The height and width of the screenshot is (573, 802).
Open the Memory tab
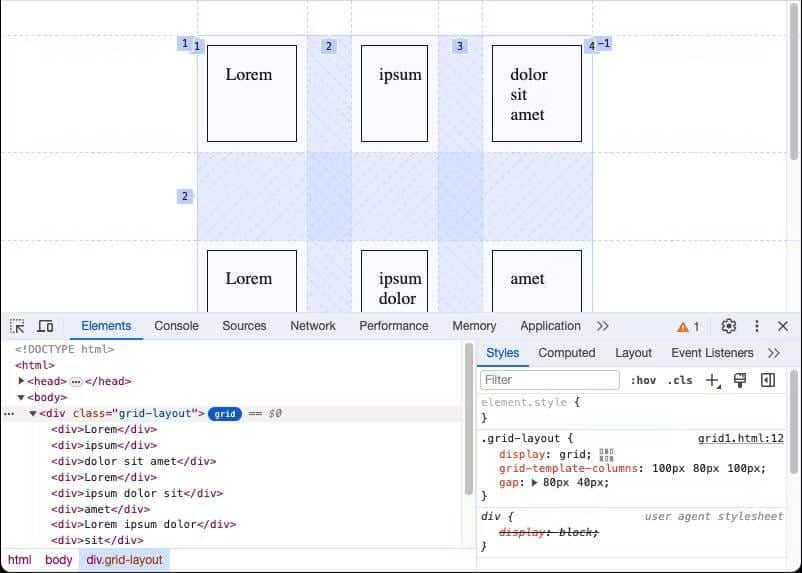tap(474, 326)
